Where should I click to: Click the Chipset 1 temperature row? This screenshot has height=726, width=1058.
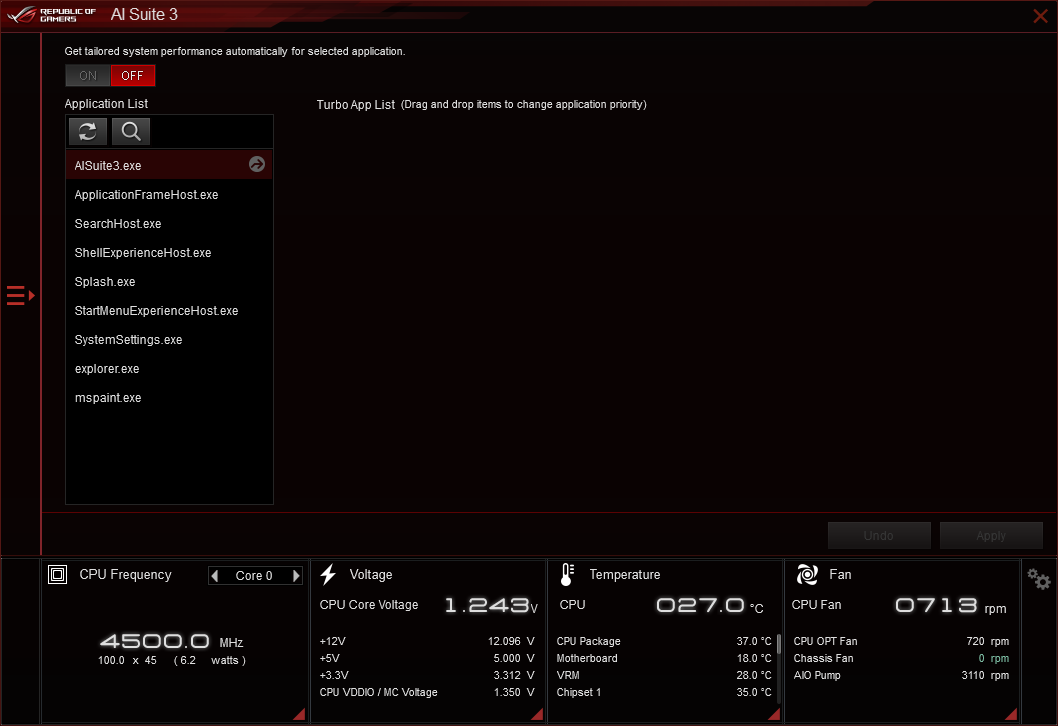pos(664,692)
